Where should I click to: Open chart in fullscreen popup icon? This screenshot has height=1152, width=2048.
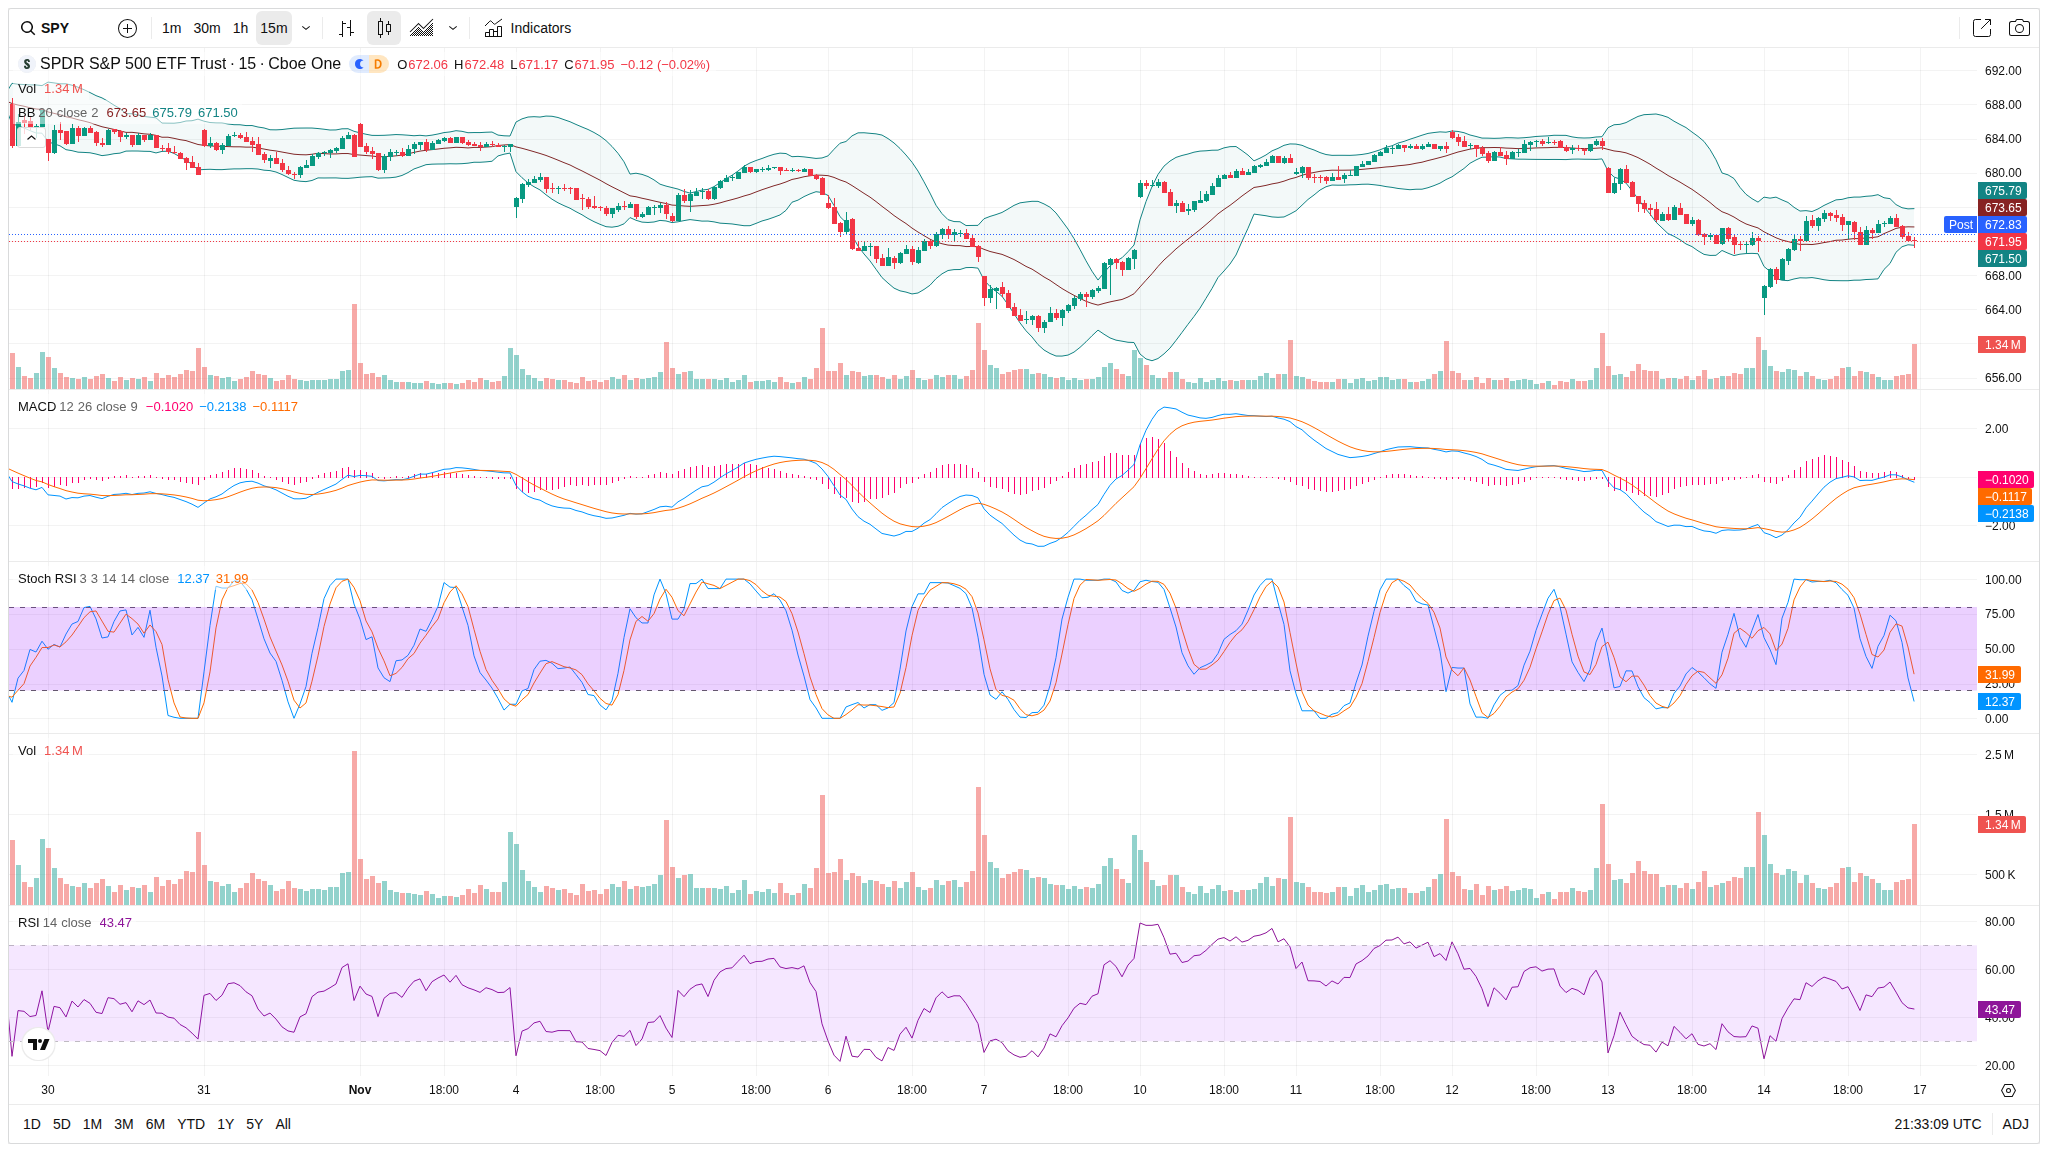click(x=1981, y=28)
